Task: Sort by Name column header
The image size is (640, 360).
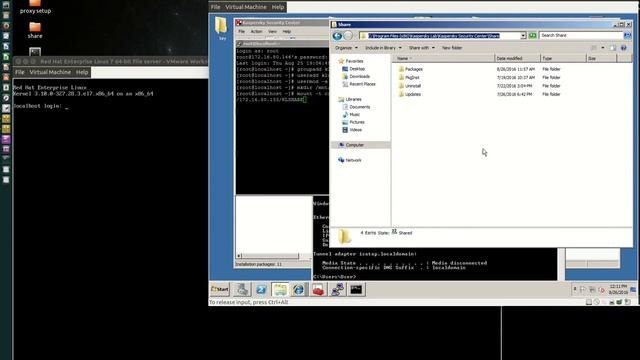Action: [x=443, y=59]
